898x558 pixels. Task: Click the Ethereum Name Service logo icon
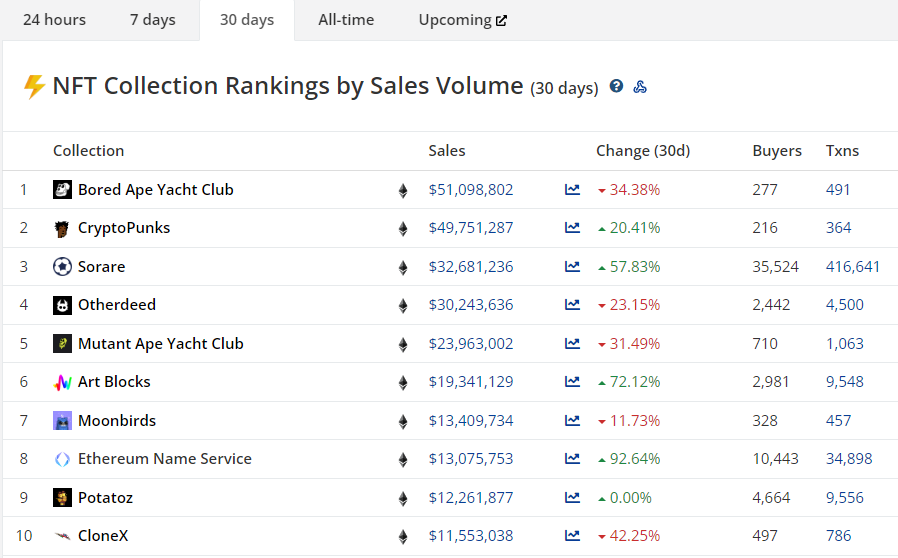coord(62,459)
